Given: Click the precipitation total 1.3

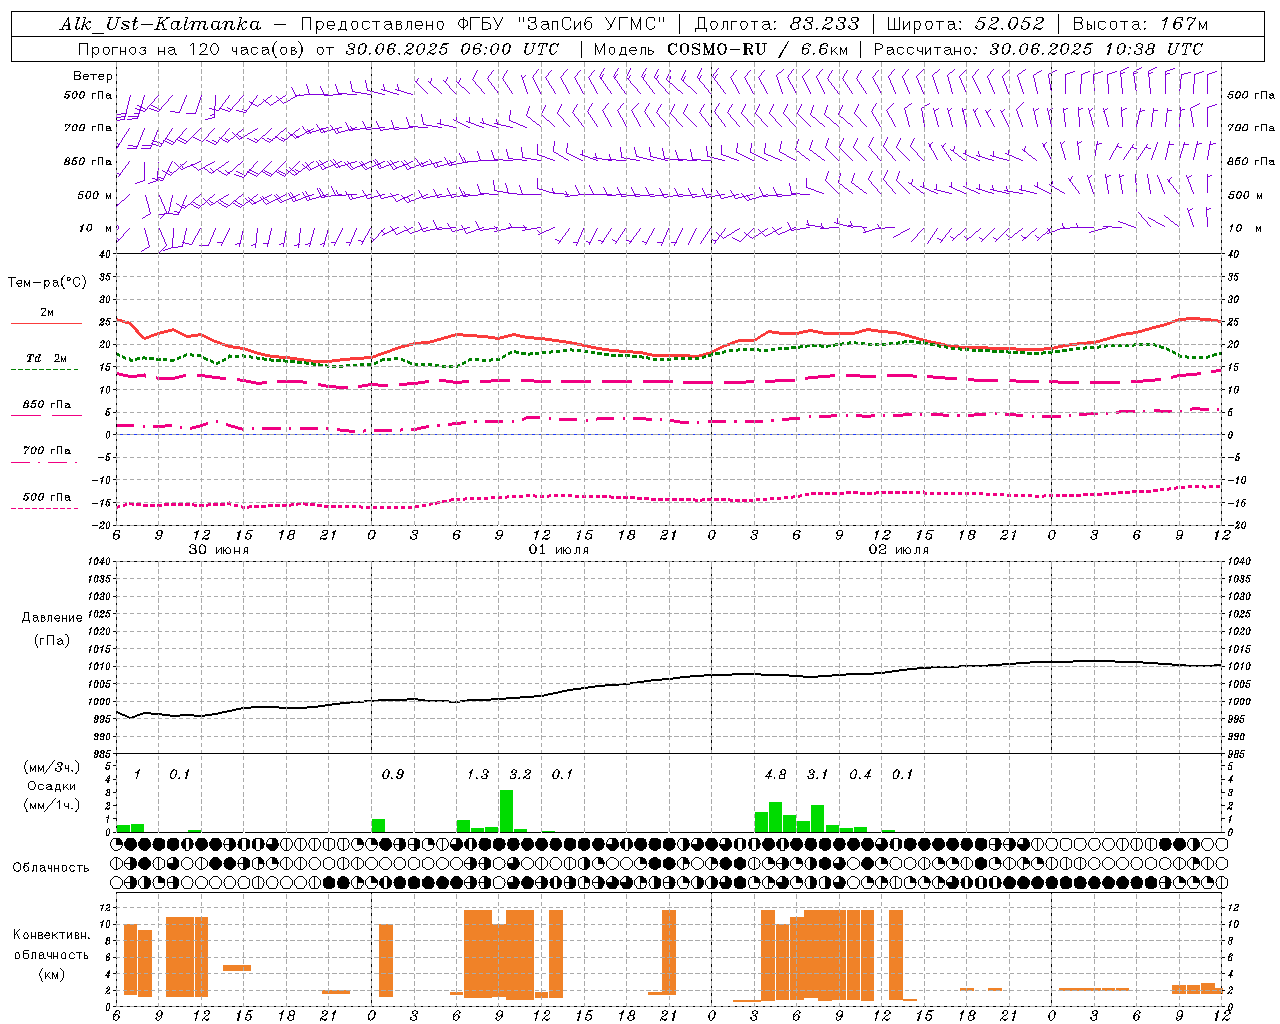Looking at the screenshot, I should 478,774.
